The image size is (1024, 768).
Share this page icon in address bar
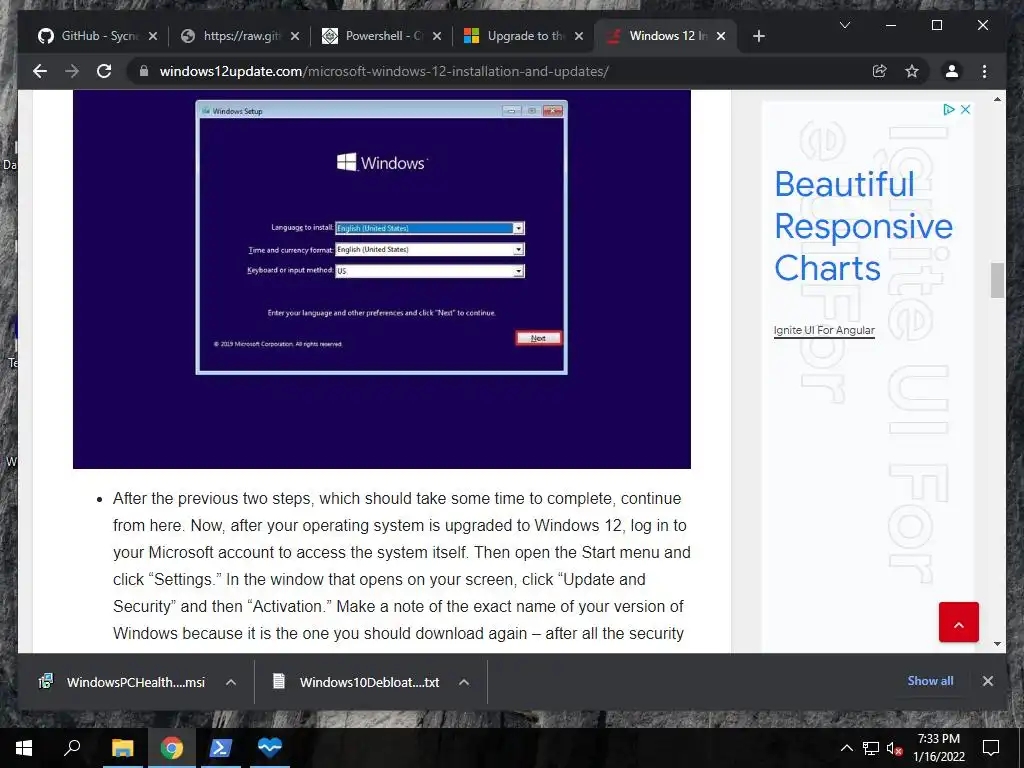pyautogui.click(x=880, y=71)
